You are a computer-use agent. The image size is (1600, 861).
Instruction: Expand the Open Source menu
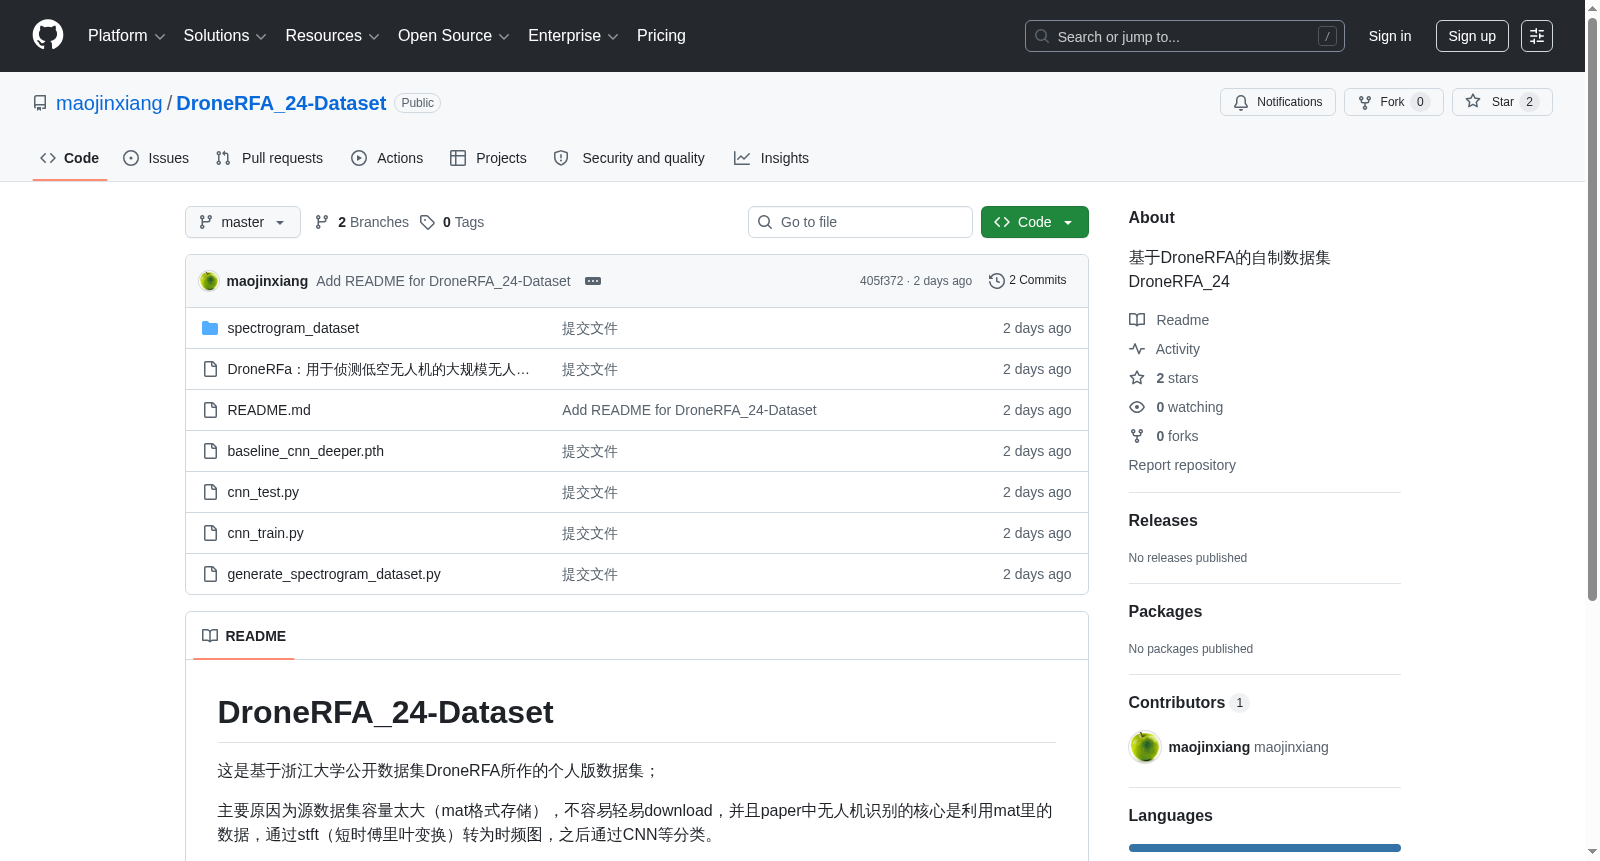(454, 36)
